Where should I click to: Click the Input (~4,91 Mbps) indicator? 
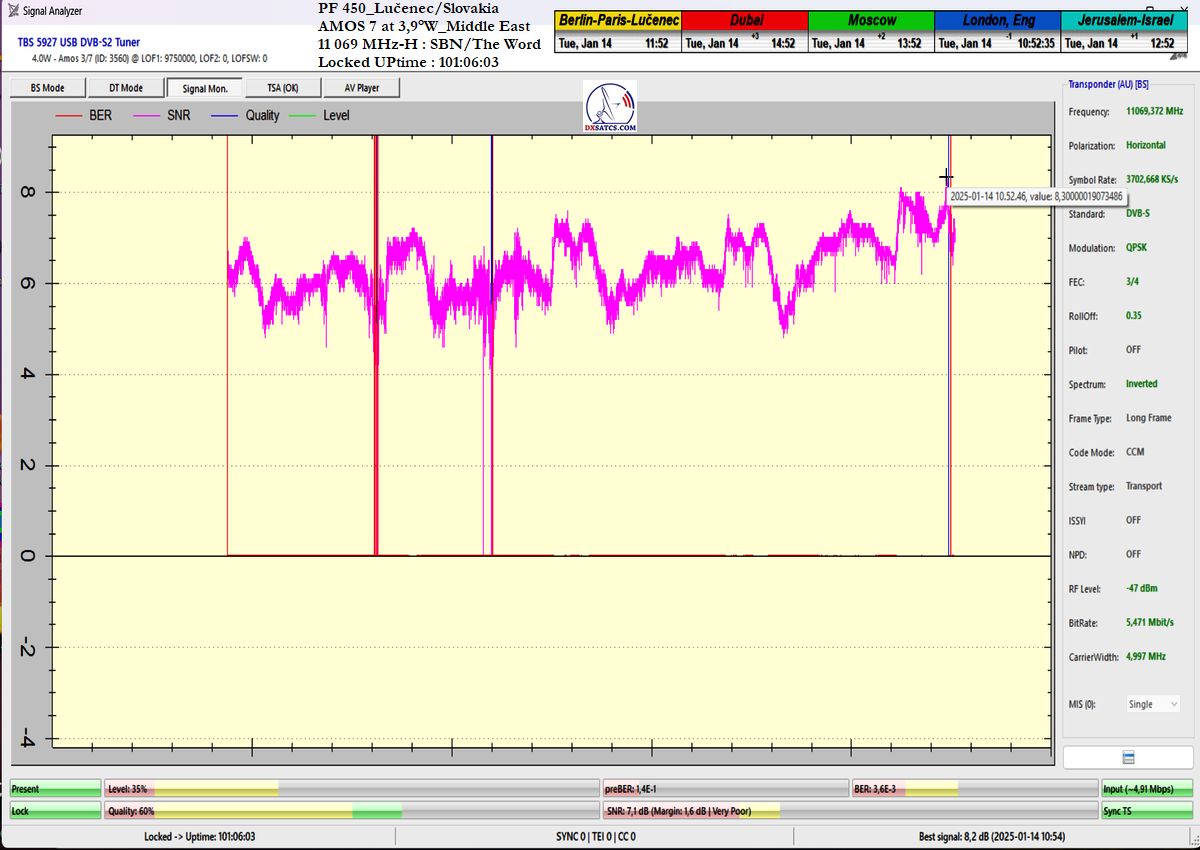coord(1147,789)
